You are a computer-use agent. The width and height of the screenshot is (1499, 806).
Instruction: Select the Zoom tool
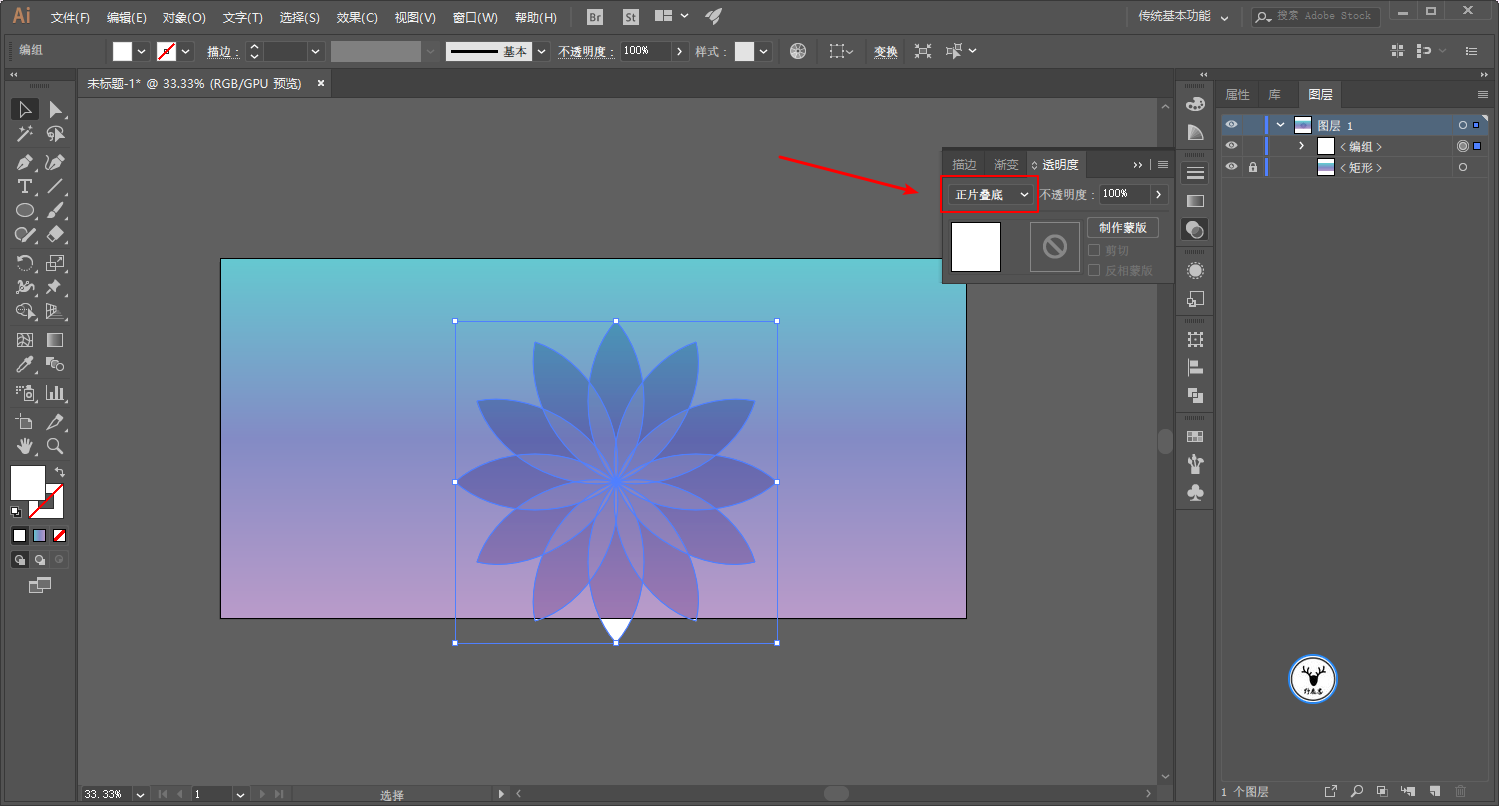(x=55, y=446)
